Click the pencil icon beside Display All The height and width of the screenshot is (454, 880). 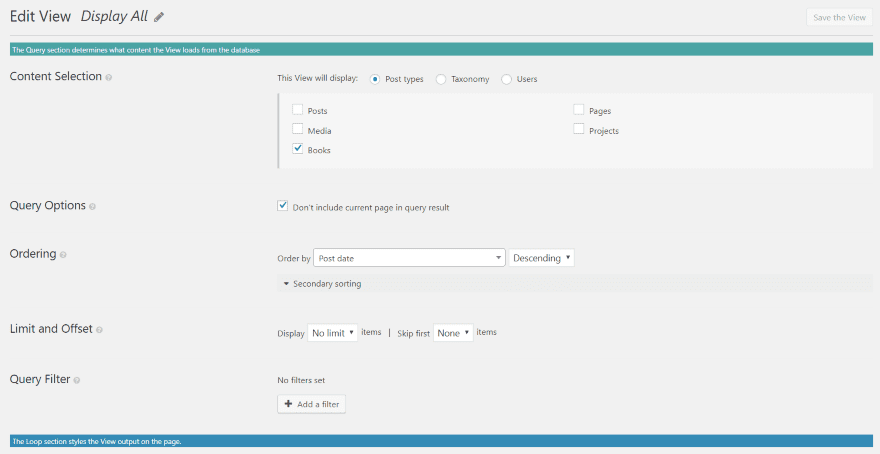[x=159, y=17]
